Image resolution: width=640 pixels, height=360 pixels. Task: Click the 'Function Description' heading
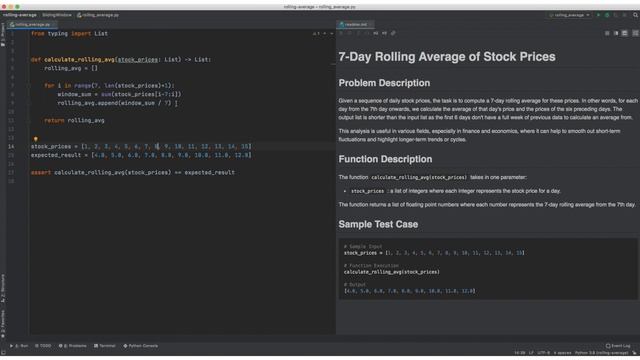pyautogui.click(x=385, y=159)
